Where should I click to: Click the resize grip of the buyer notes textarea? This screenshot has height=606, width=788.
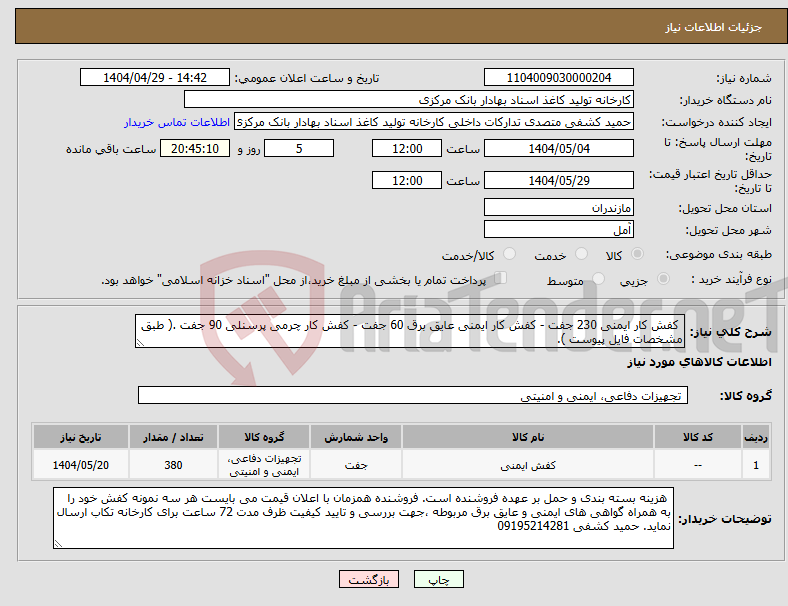pos(58,544)
